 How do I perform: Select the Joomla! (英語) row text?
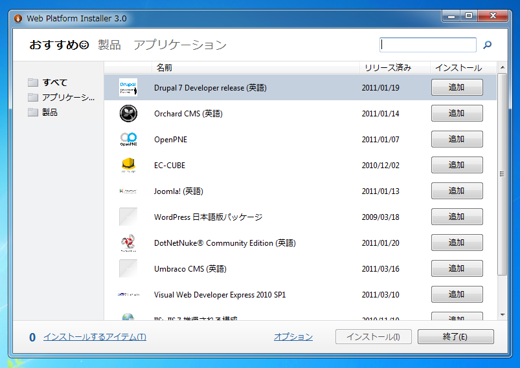click(x=179, y=191)
